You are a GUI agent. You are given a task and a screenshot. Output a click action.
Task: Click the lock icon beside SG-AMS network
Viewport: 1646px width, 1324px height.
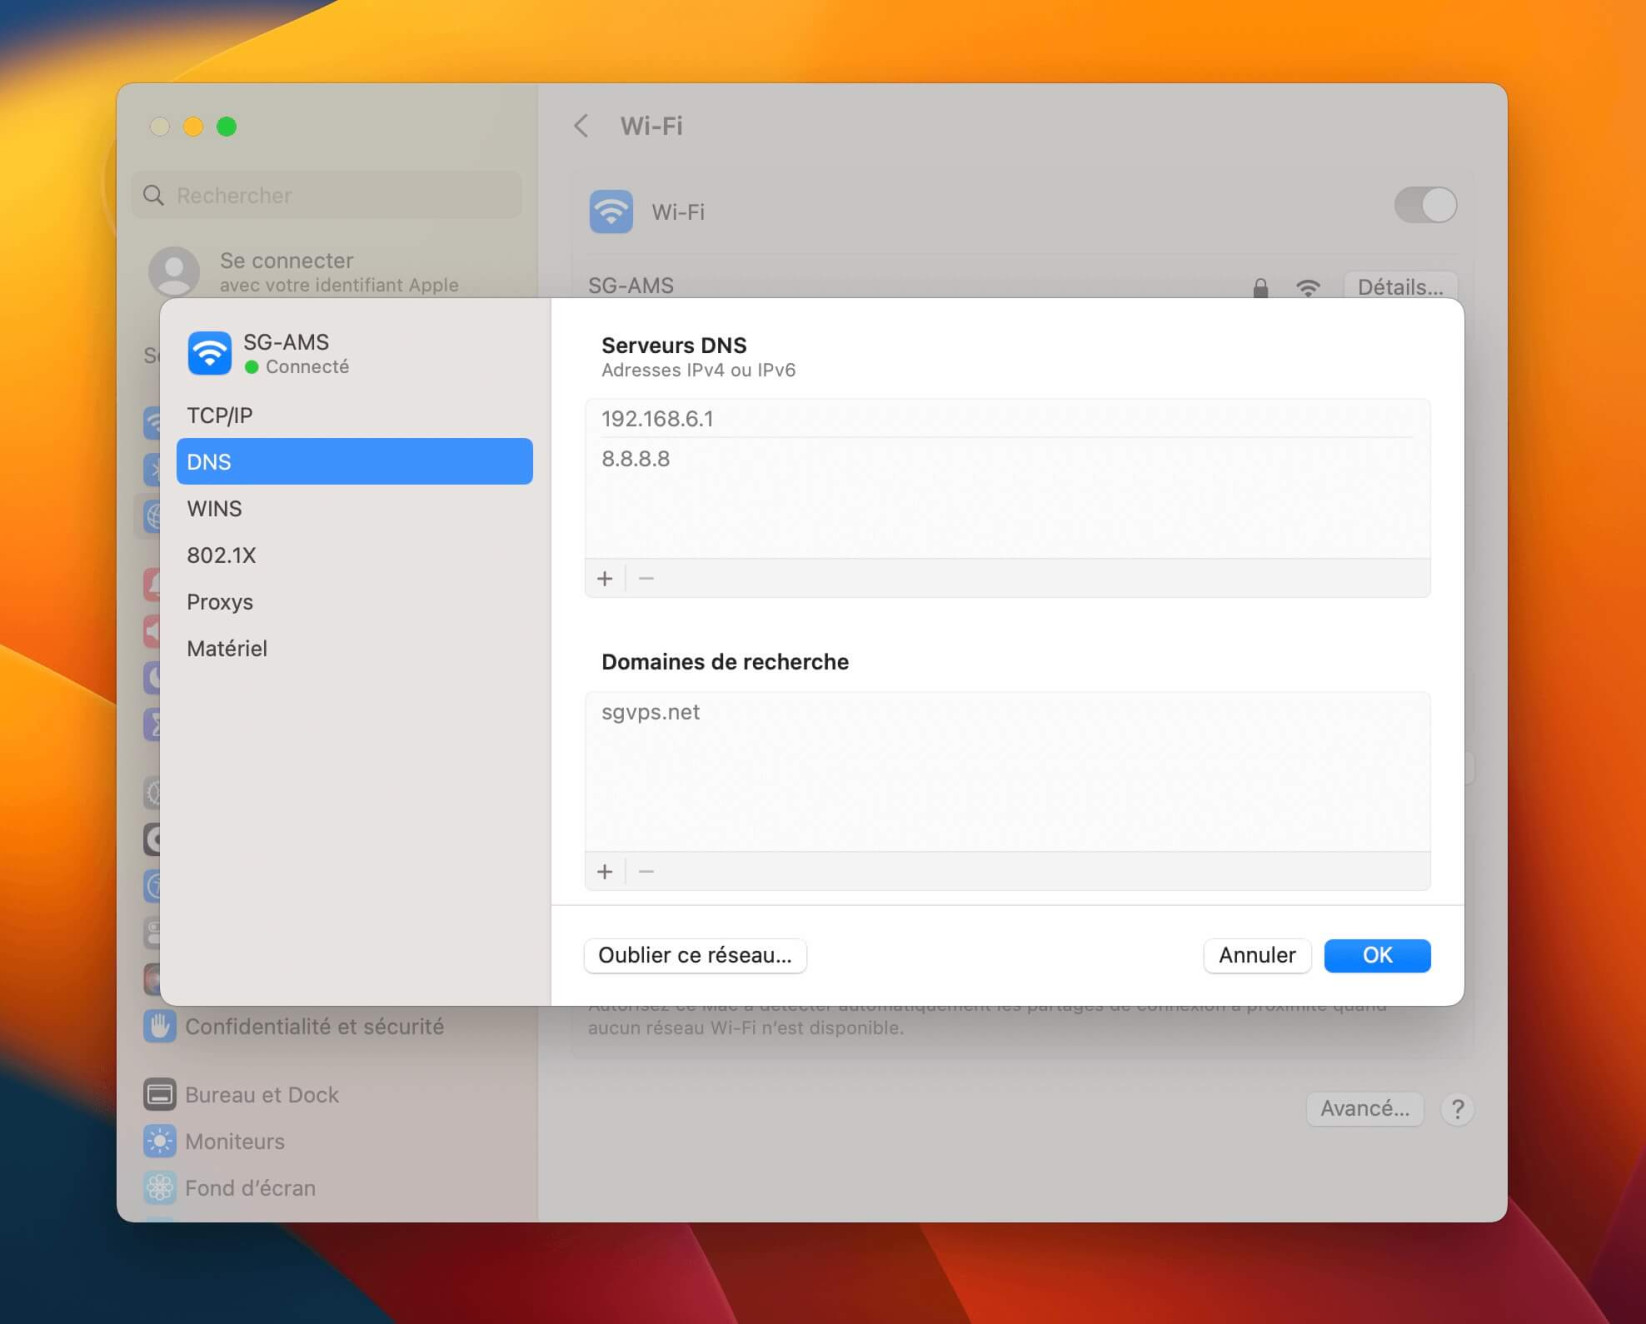tap(1260, 288)
